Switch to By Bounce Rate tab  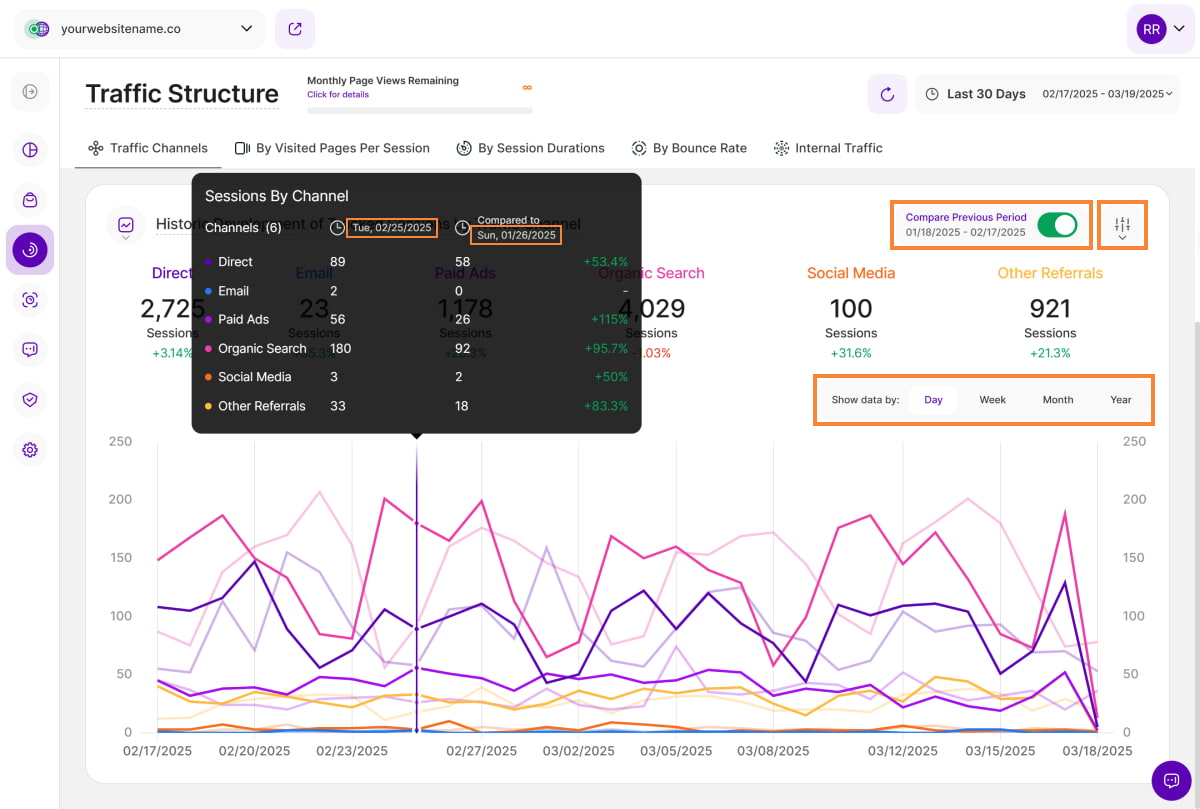(689, 148)
